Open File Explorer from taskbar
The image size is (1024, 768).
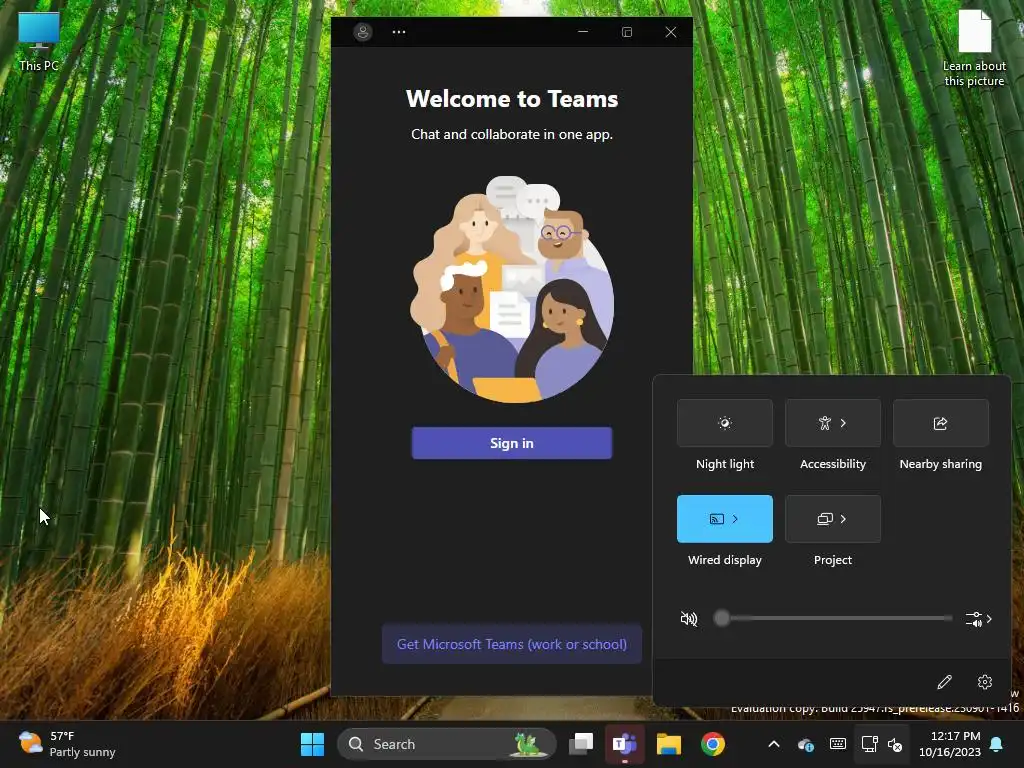[669, 744]
